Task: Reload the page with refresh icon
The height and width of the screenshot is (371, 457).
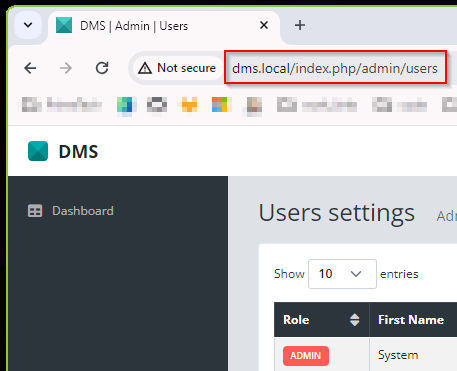Action: pyautogui.click(x=102, y=68)
